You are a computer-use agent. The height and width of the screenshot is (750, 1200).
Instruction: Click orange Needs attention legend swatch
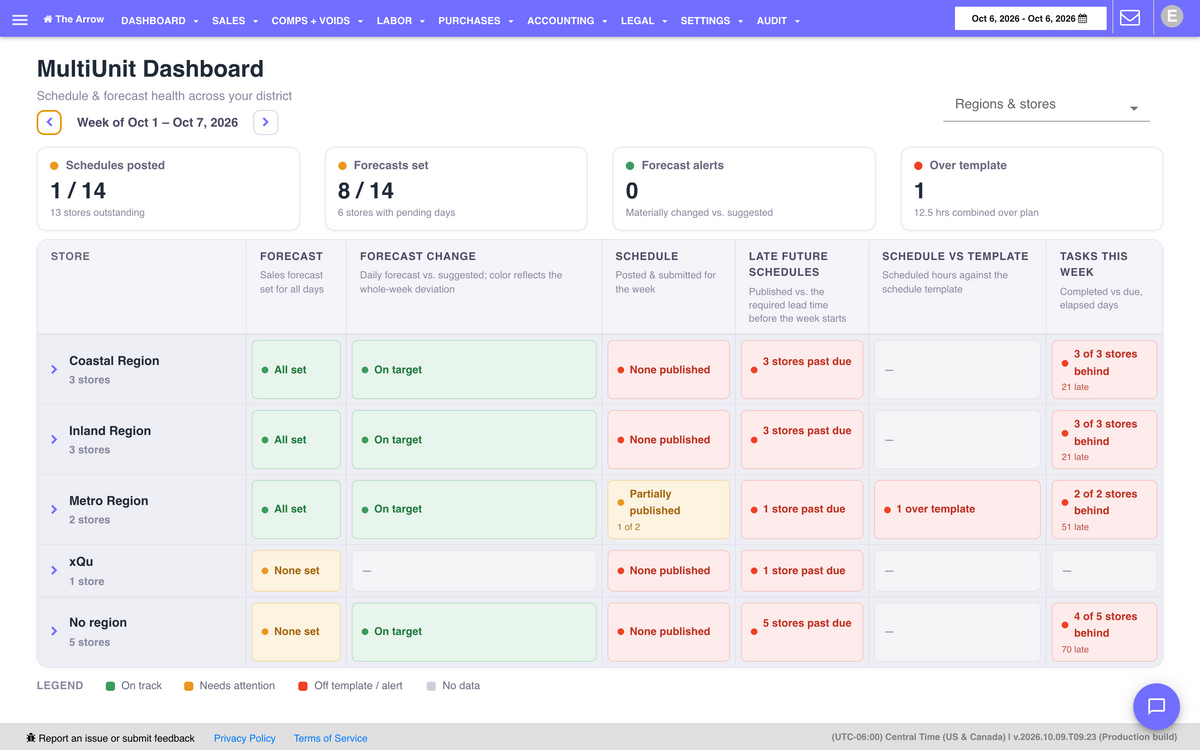click(x=188, y=686)
